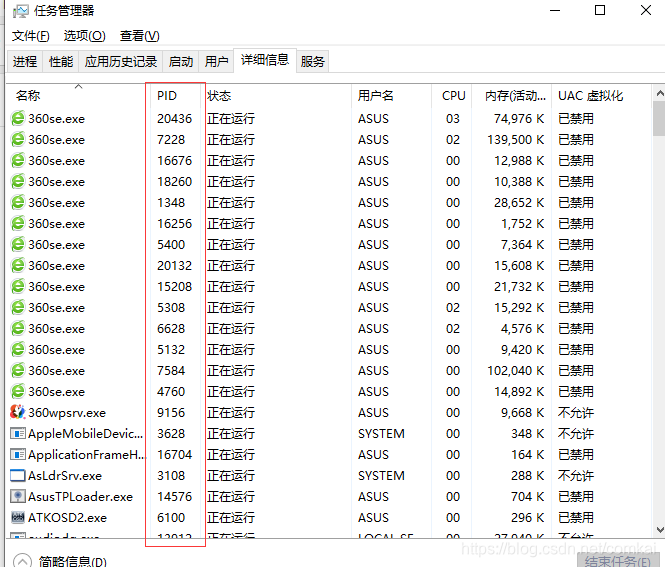Click the 正在运行 status of ATKOSD2.exe
The image size is (665, 567).
pos(231,517)
